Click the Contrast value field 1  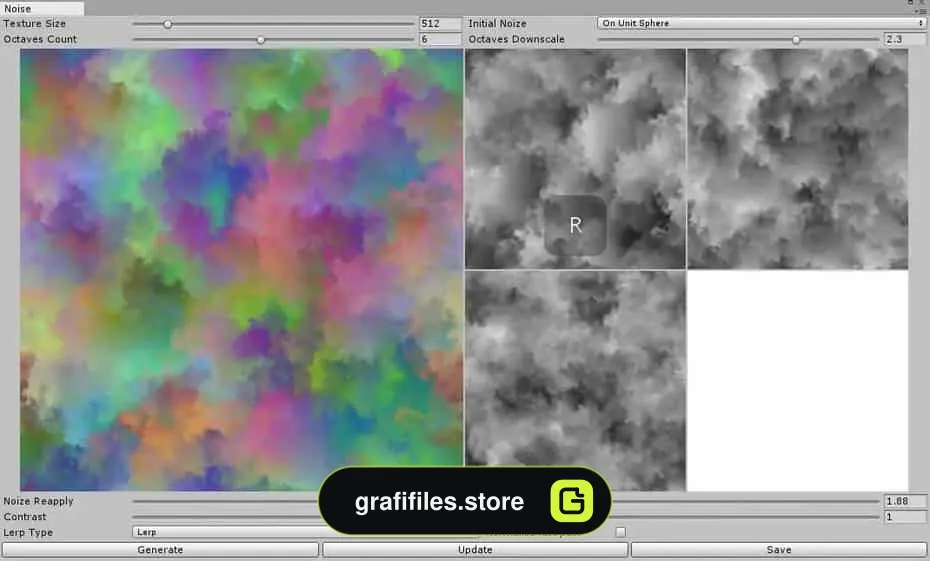904,517
